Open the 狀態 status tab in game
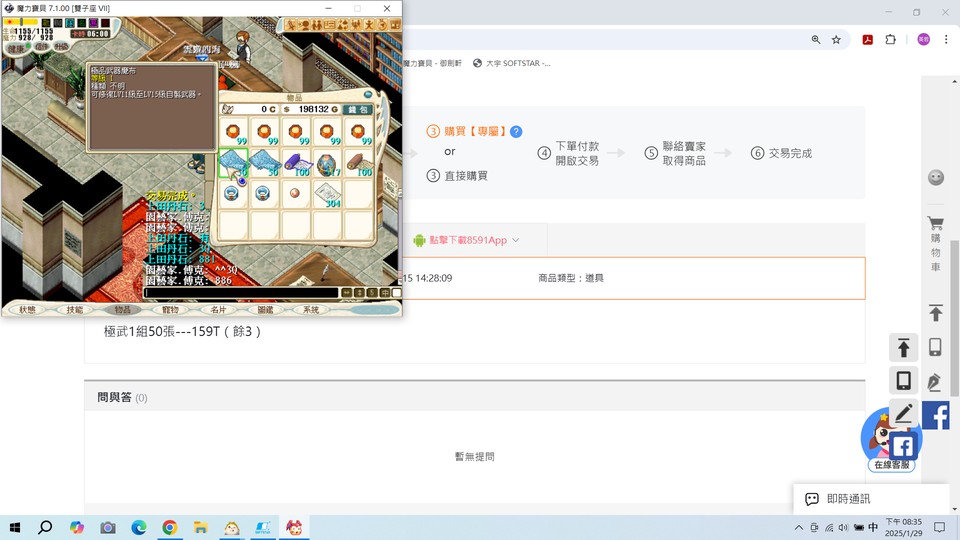Screen dimensions: 960x540 click(x=28, y=309)
